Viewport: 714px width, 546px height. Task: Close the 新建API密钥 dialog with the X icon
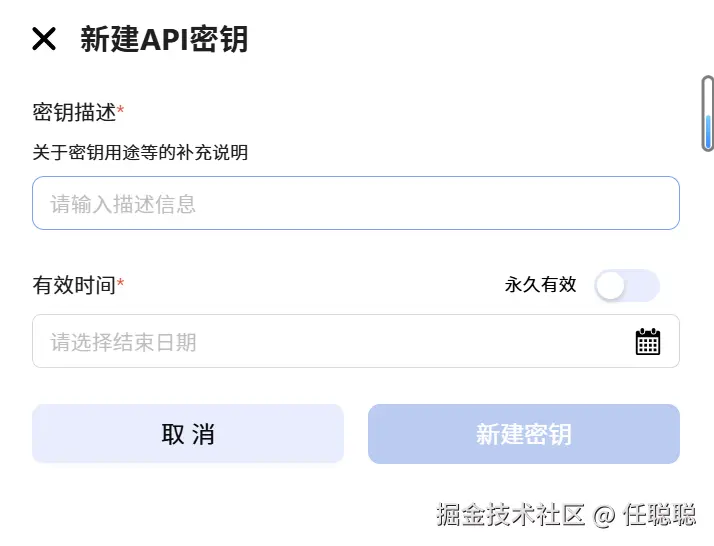pos(44,39)
